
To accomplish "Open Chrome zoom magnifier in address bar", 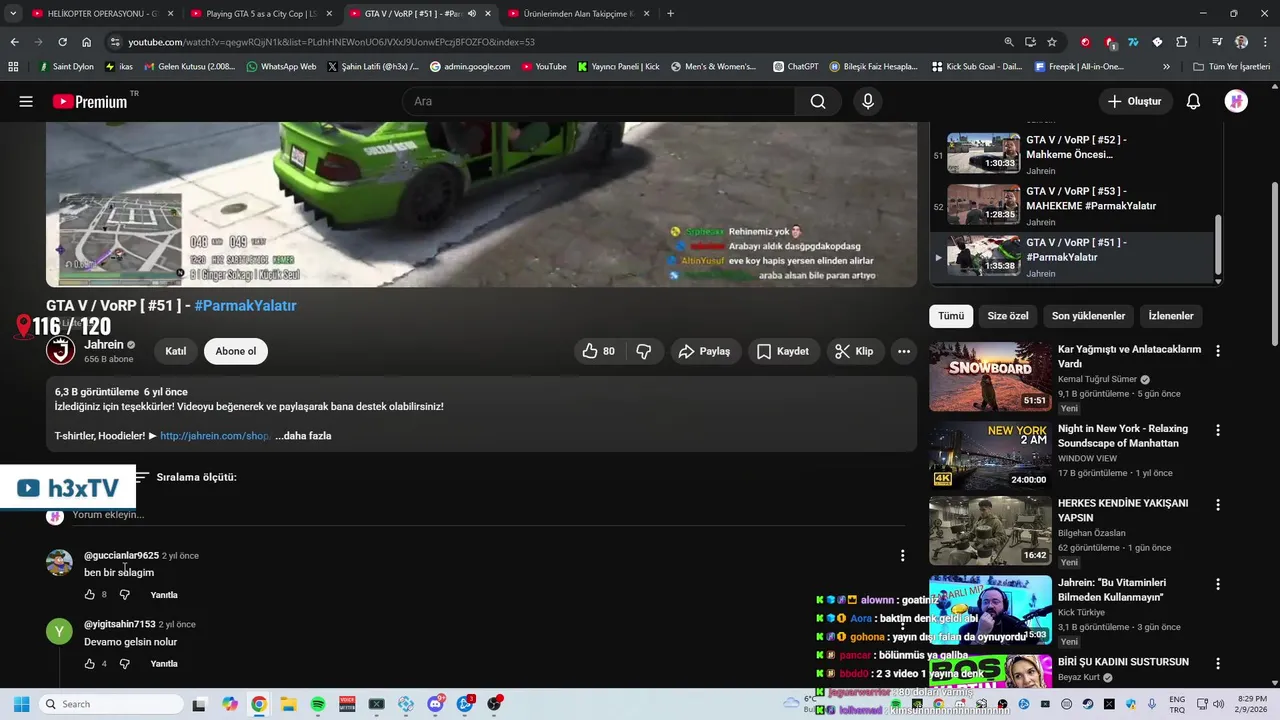I will (x=1008, y=42).
